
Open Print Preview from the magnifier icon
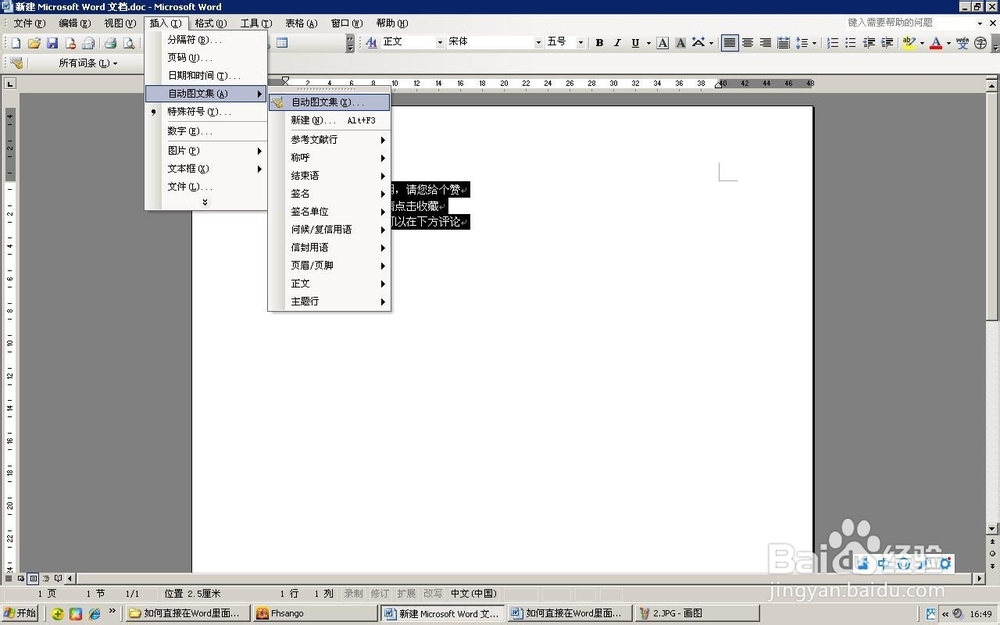128,43
